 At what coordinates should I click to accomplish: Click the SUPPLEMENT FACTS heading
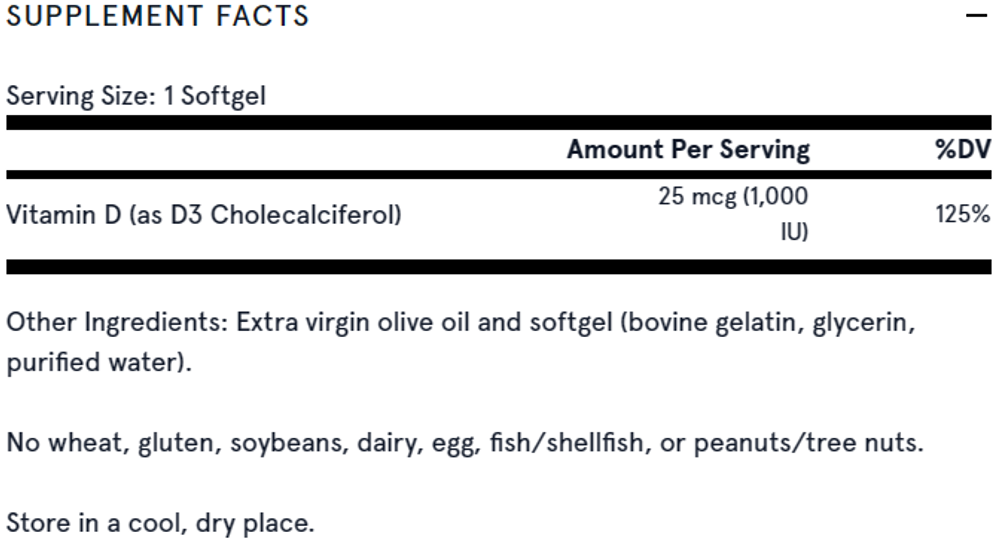[x=158, y=16]
